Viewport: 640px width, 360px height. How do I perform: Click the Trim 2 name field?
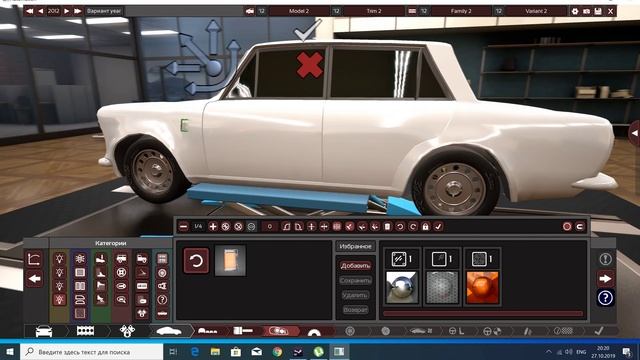[374, 11]
